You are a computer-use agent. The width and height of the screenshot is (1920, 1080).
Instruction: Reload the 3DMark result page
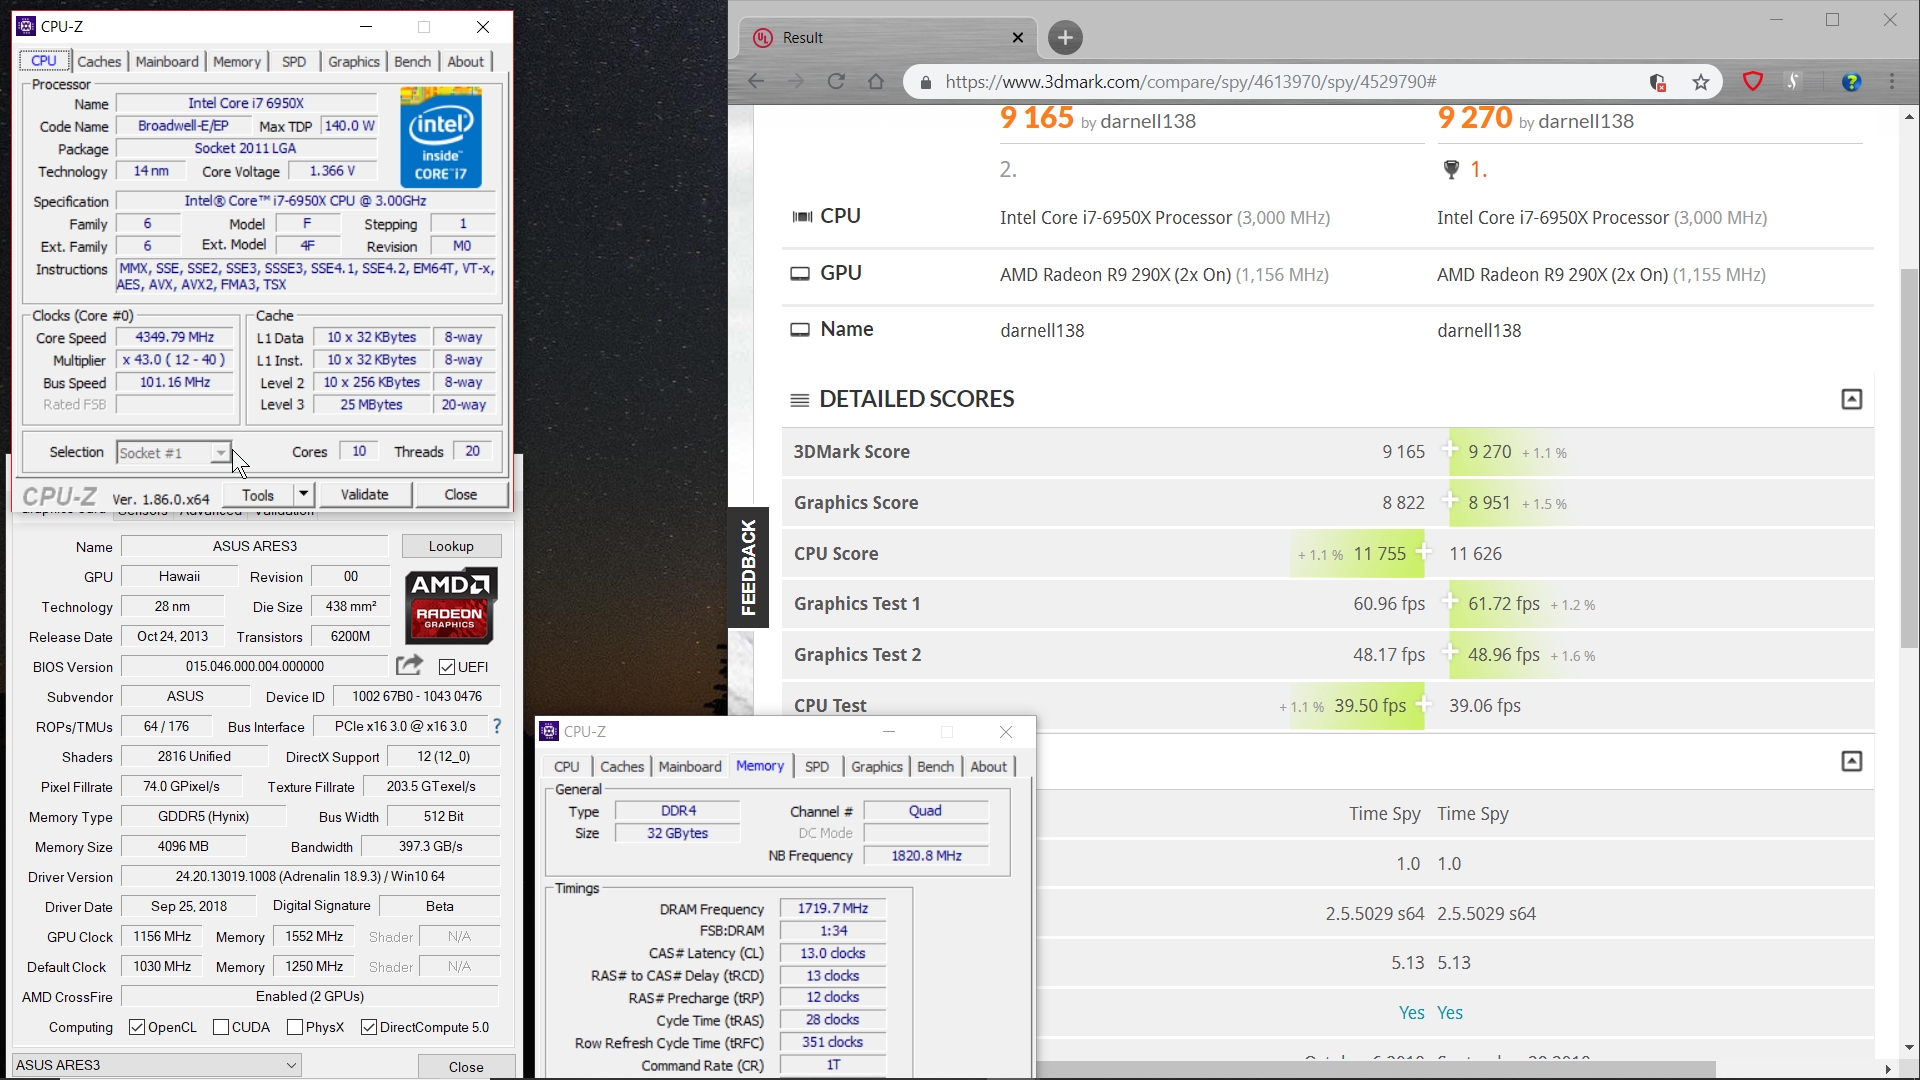pos(836,82)
